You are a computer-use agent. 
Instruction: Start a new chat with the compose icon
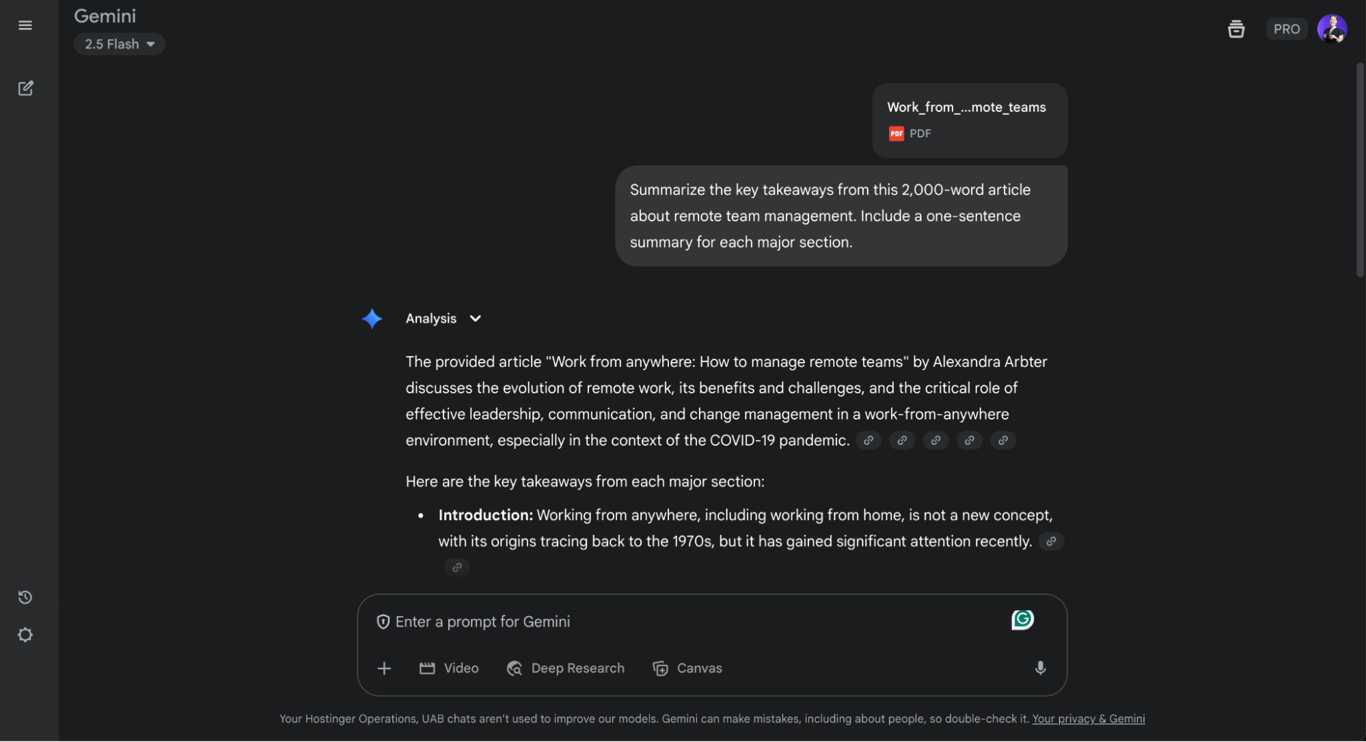25,88
